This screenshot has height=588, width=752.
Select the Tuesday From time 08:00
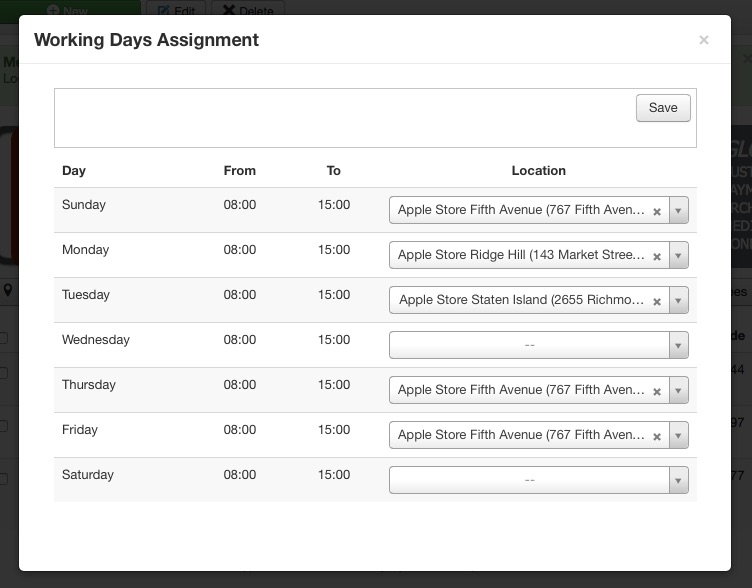point(240,294)
